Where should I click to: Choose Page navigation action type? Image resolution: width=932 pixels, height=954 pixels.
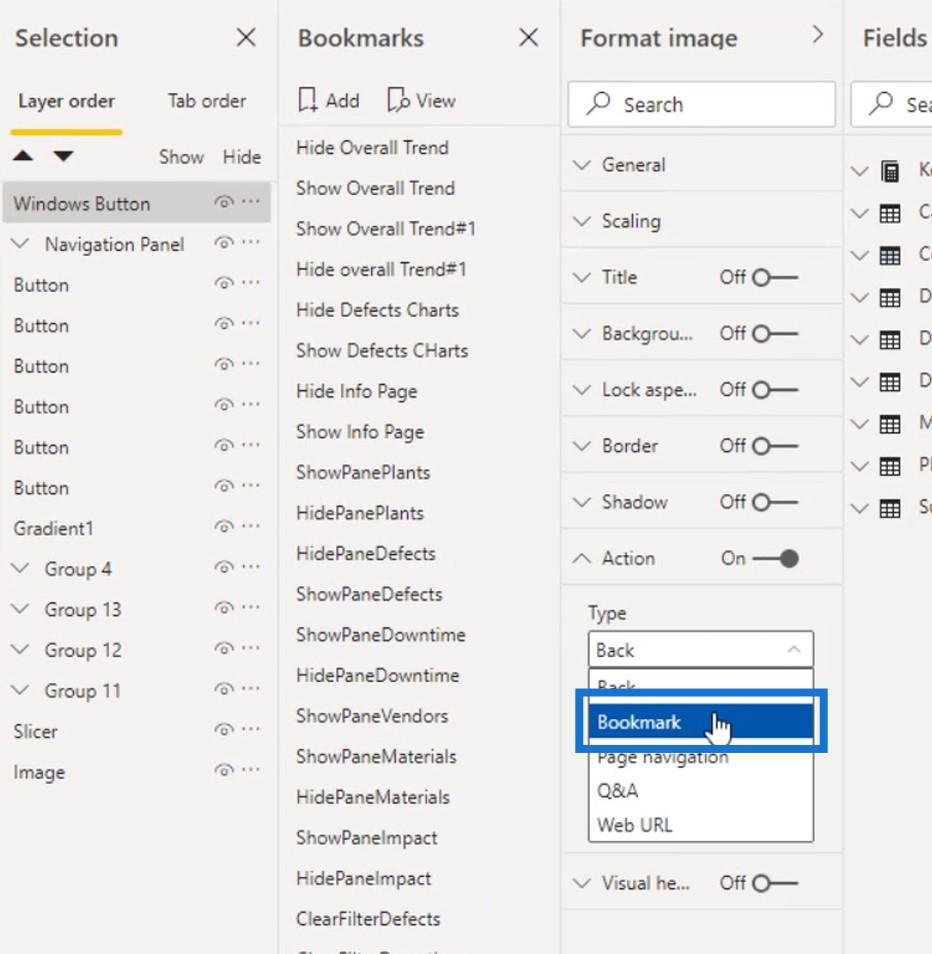click(701, 757)
